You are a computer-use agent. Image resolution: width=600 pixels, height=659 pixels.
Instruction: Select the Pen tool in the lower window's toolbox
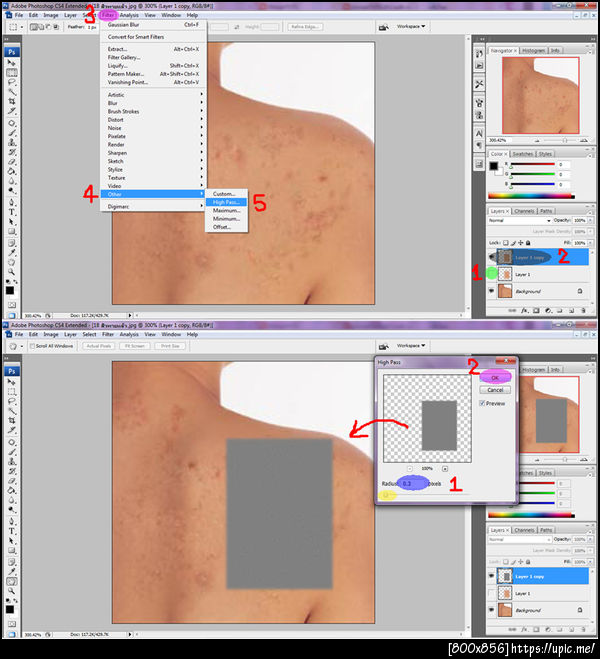tap(11, 522)
